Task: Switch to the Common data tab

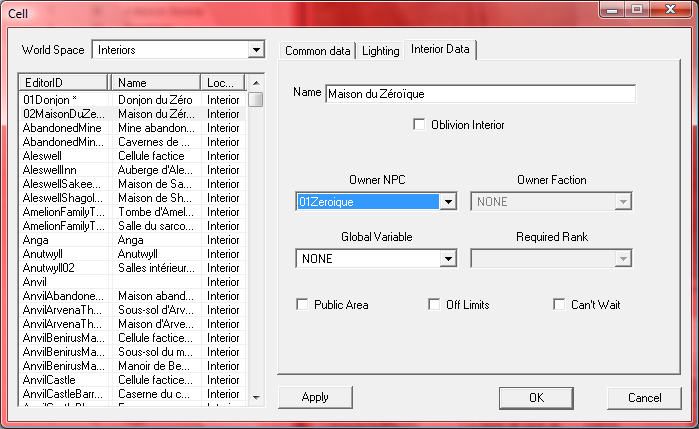Action: (317, 50)
